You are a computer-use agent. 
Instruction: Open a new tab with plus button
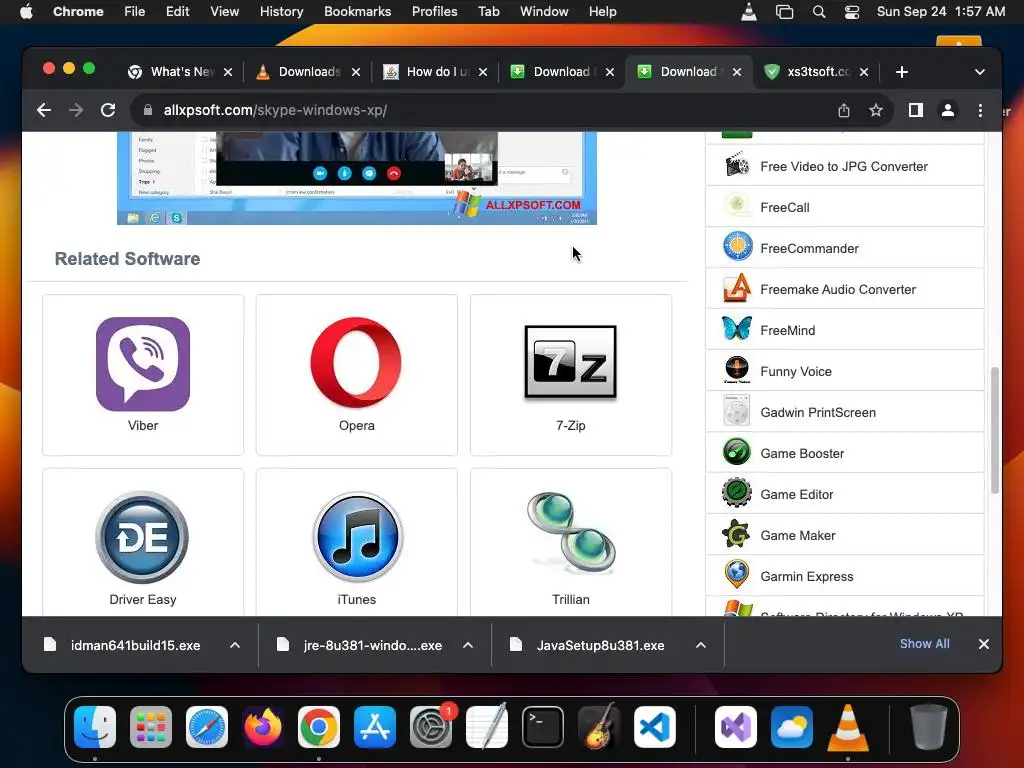(902, 72)
